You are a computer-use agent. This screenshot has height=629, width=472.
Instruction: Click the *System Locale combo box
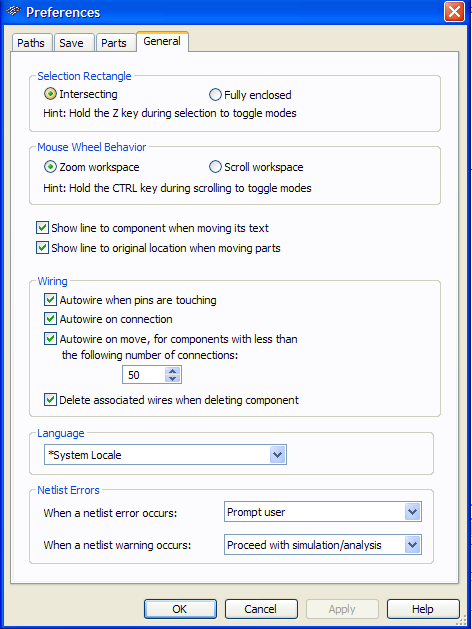[165, 455]
